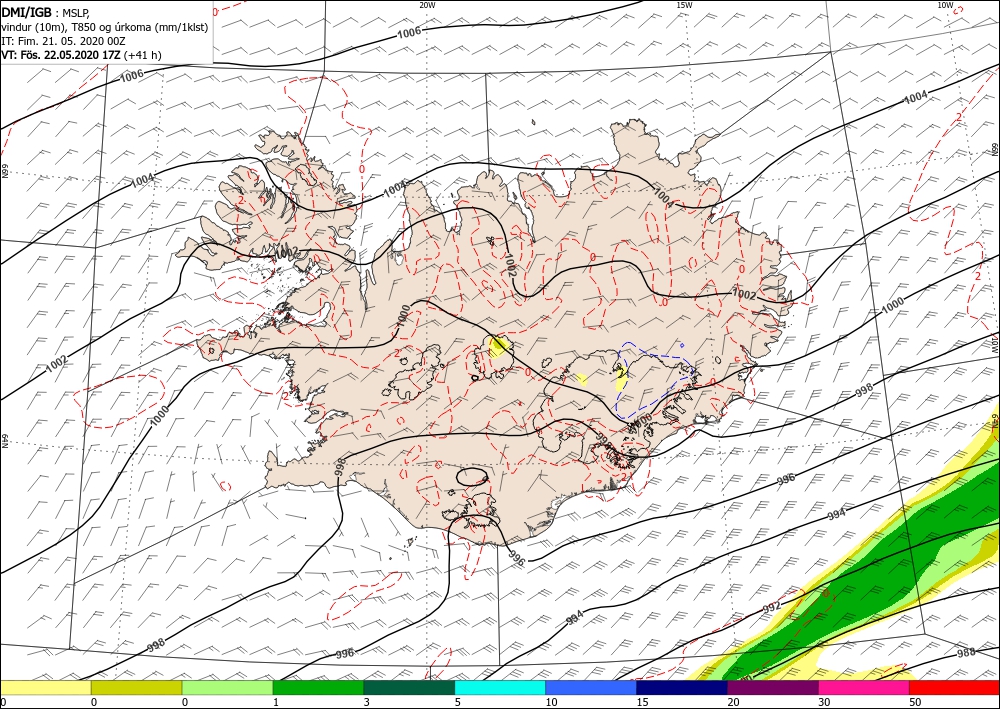Screen dimensions: 1000x709
Task: Click legend scale value "3"
Action: 366,703
